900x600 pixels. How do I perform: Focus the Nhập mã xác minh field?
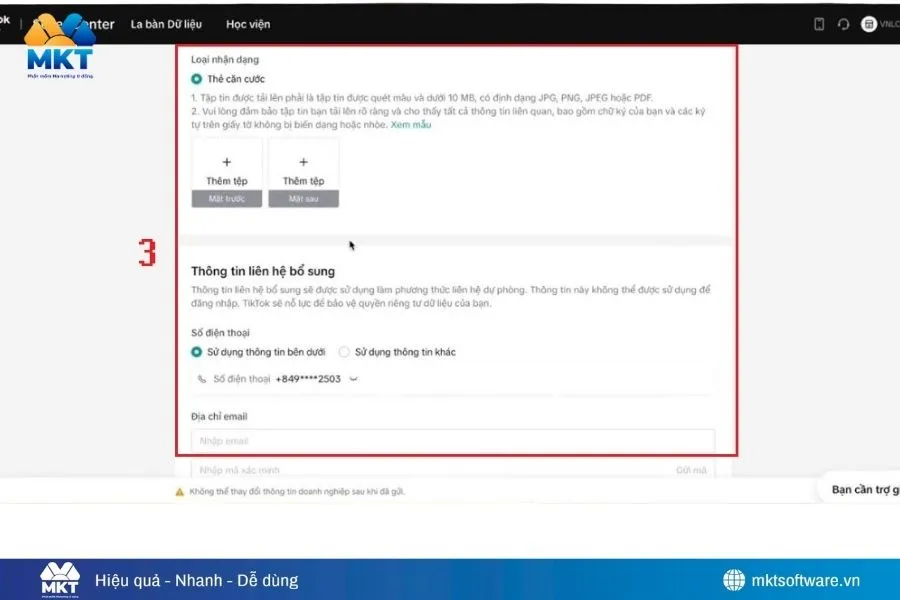point(420,470)
